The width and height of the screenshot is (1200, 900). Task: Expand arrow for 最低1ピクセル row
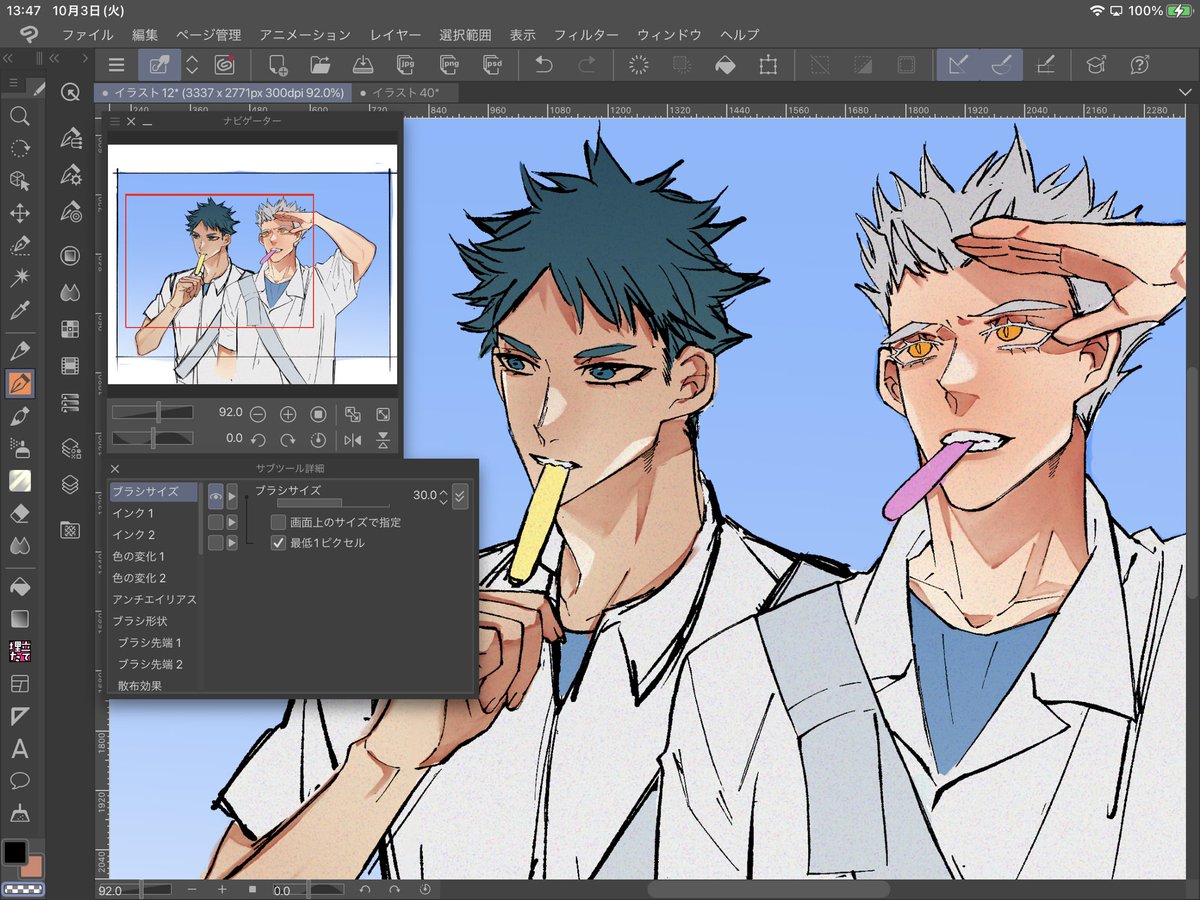pos(232,543)
